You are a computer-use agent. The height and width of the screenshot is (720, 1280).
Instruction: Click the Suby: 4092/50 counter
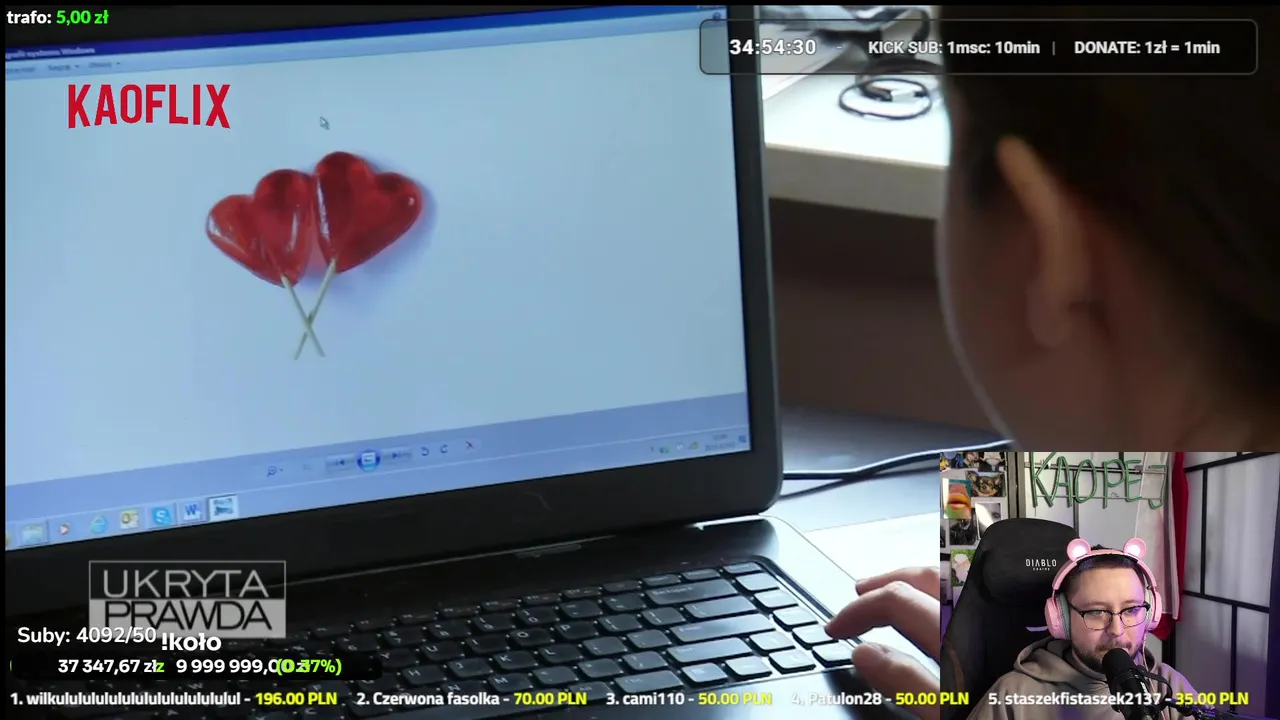coord(87,635)
